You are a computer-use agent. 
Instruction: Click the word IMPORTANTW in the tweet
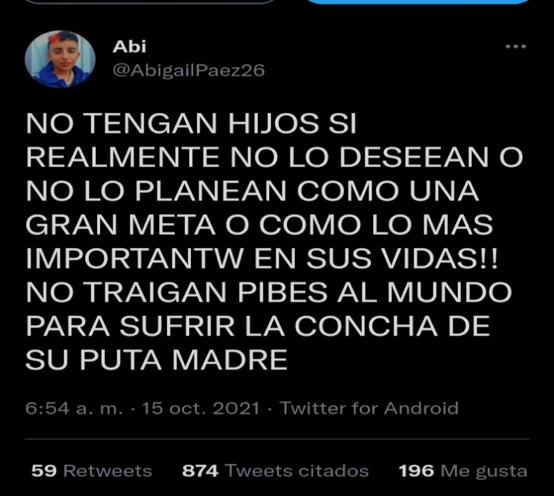click(x=135, y=259)
